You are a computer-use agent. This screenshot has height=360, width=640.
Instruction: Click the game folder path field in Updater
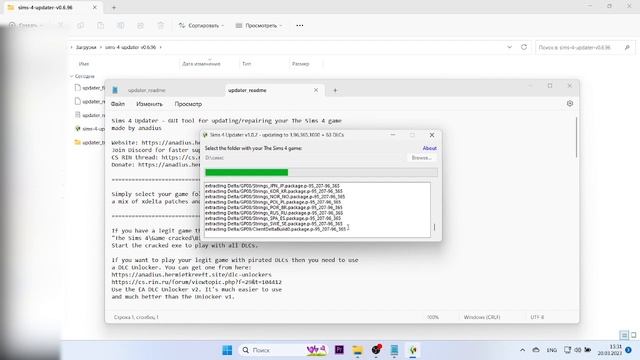coord(304,158)
